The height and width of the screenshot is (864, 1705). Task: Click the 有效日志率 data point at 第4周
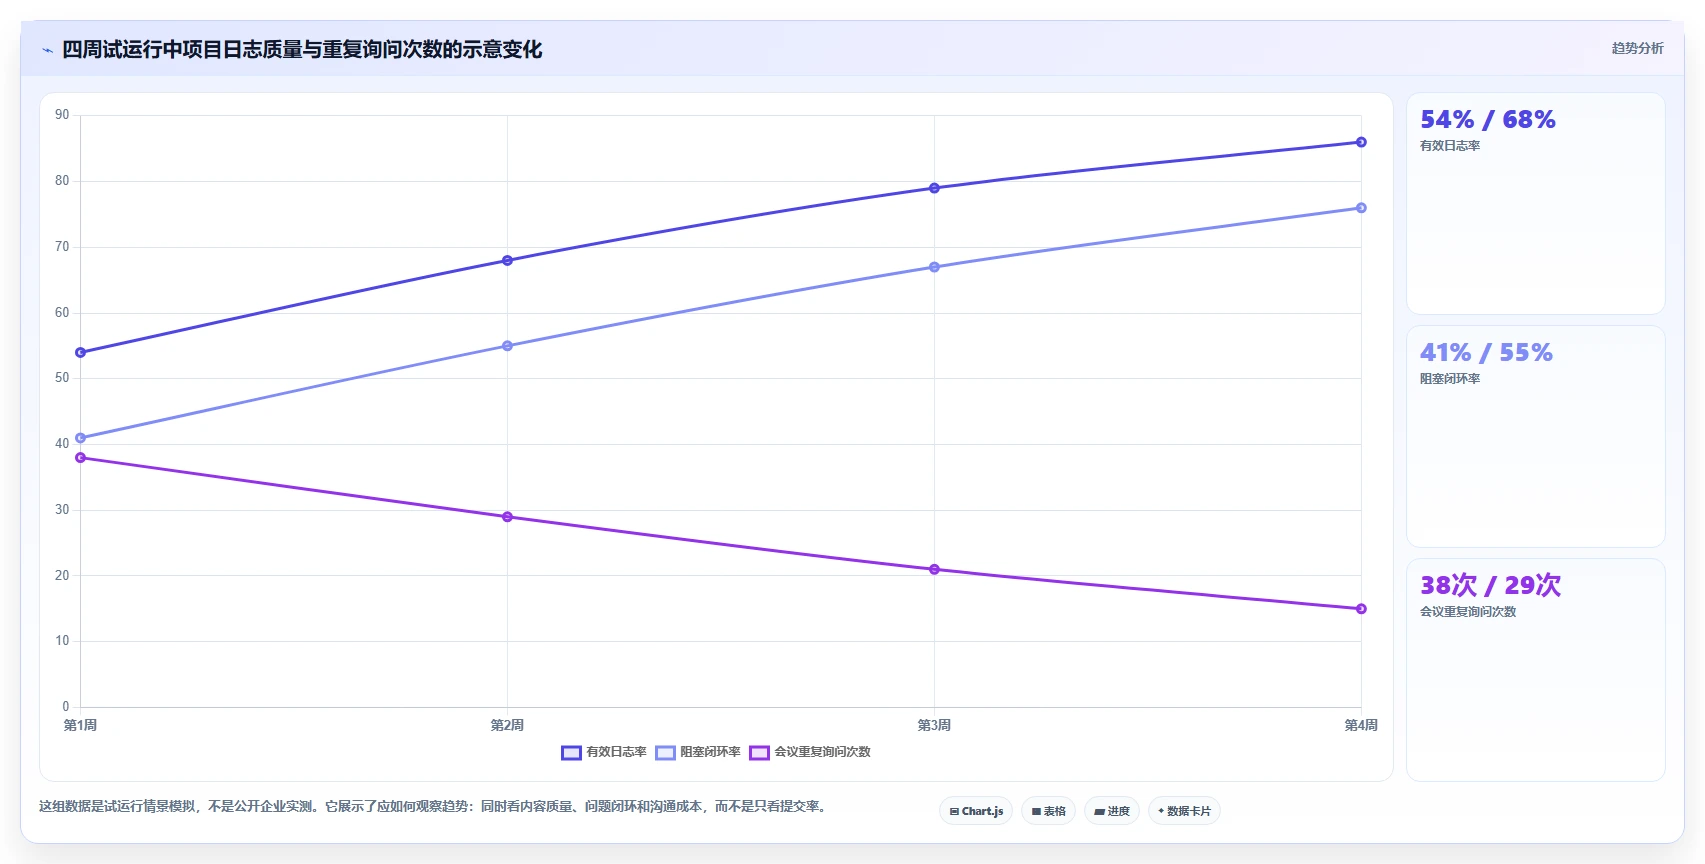[x=1361, y=142]
